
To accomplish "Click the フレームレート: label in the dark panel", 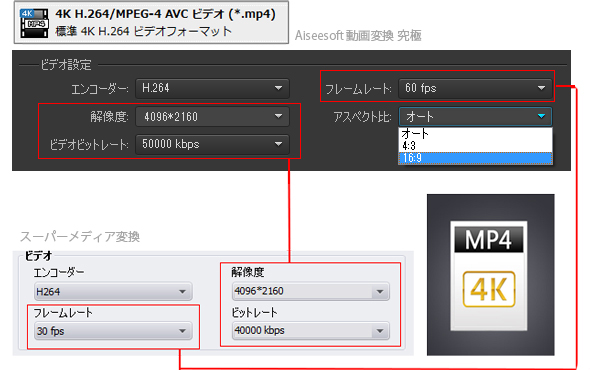I will coord(358,89).
